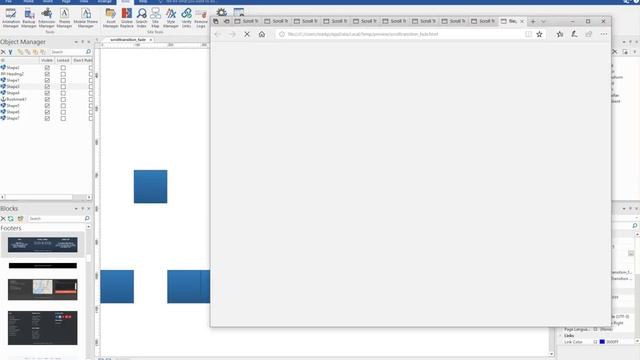Open the browser more options menu

604,34
